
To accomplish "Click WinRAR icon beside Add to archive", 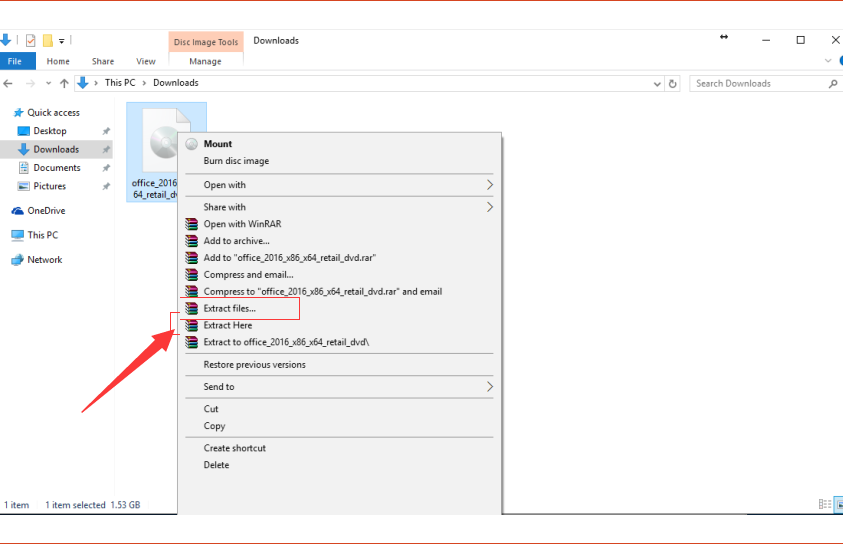I will [192, 241].
